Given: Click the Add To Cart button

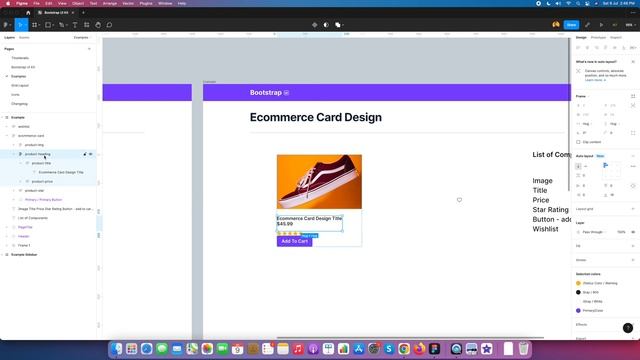Looking at the screenshot, I should pos(294,241).
